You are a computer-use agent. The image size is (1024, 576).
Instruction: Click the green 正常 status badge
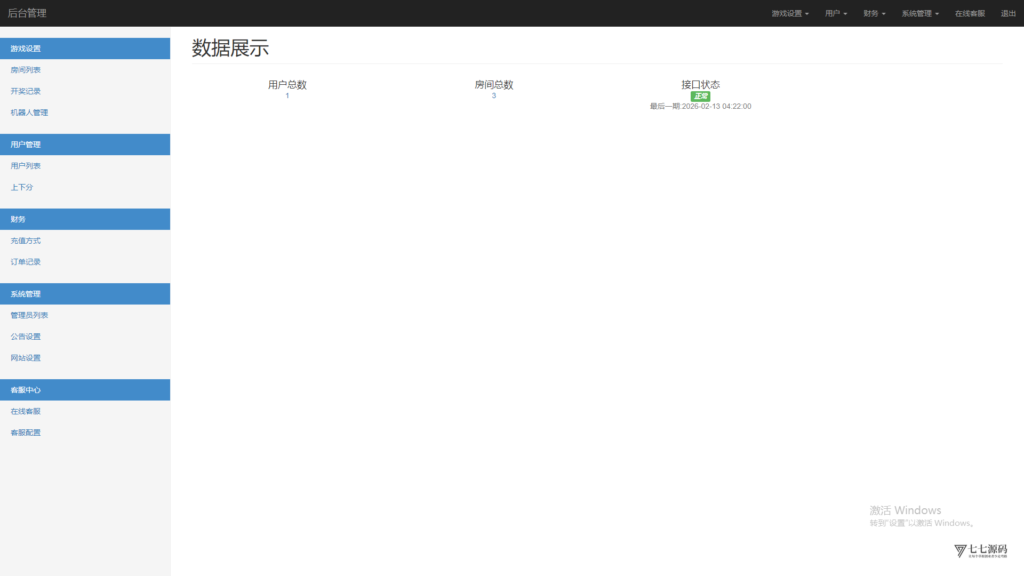coord(700,96)
